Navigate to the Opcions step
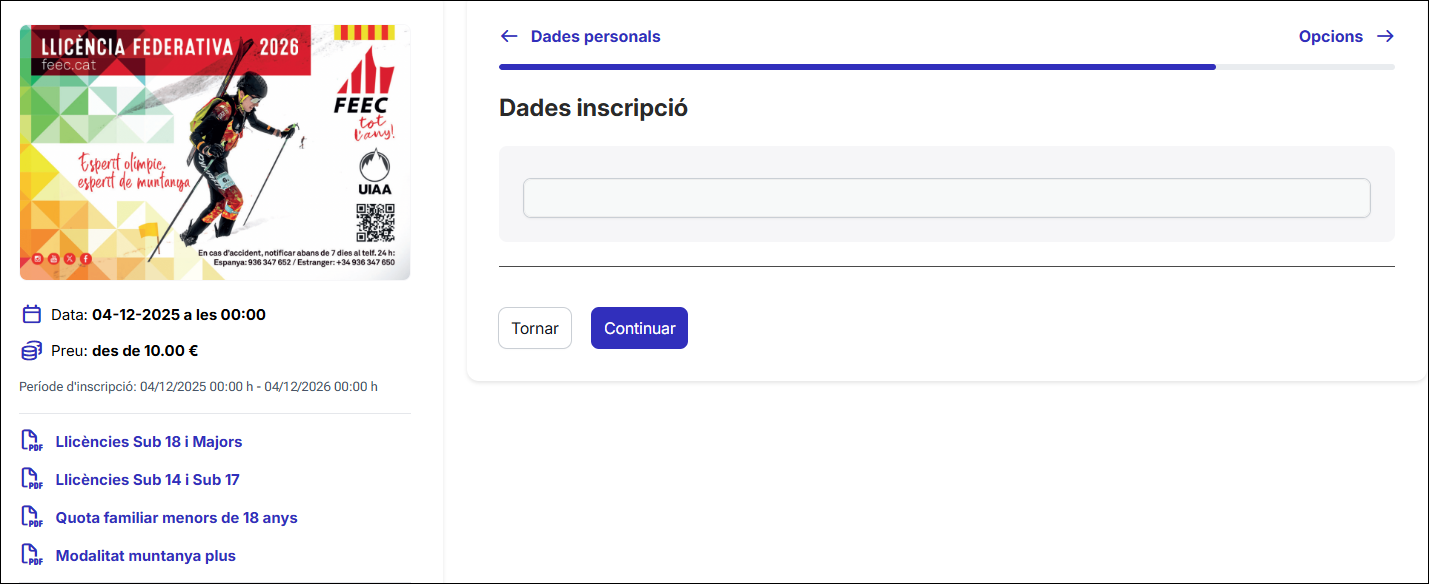Image resolution: width=1429 pixels, height=584 pixels. pyautogui.click(x=1331, y=36)
